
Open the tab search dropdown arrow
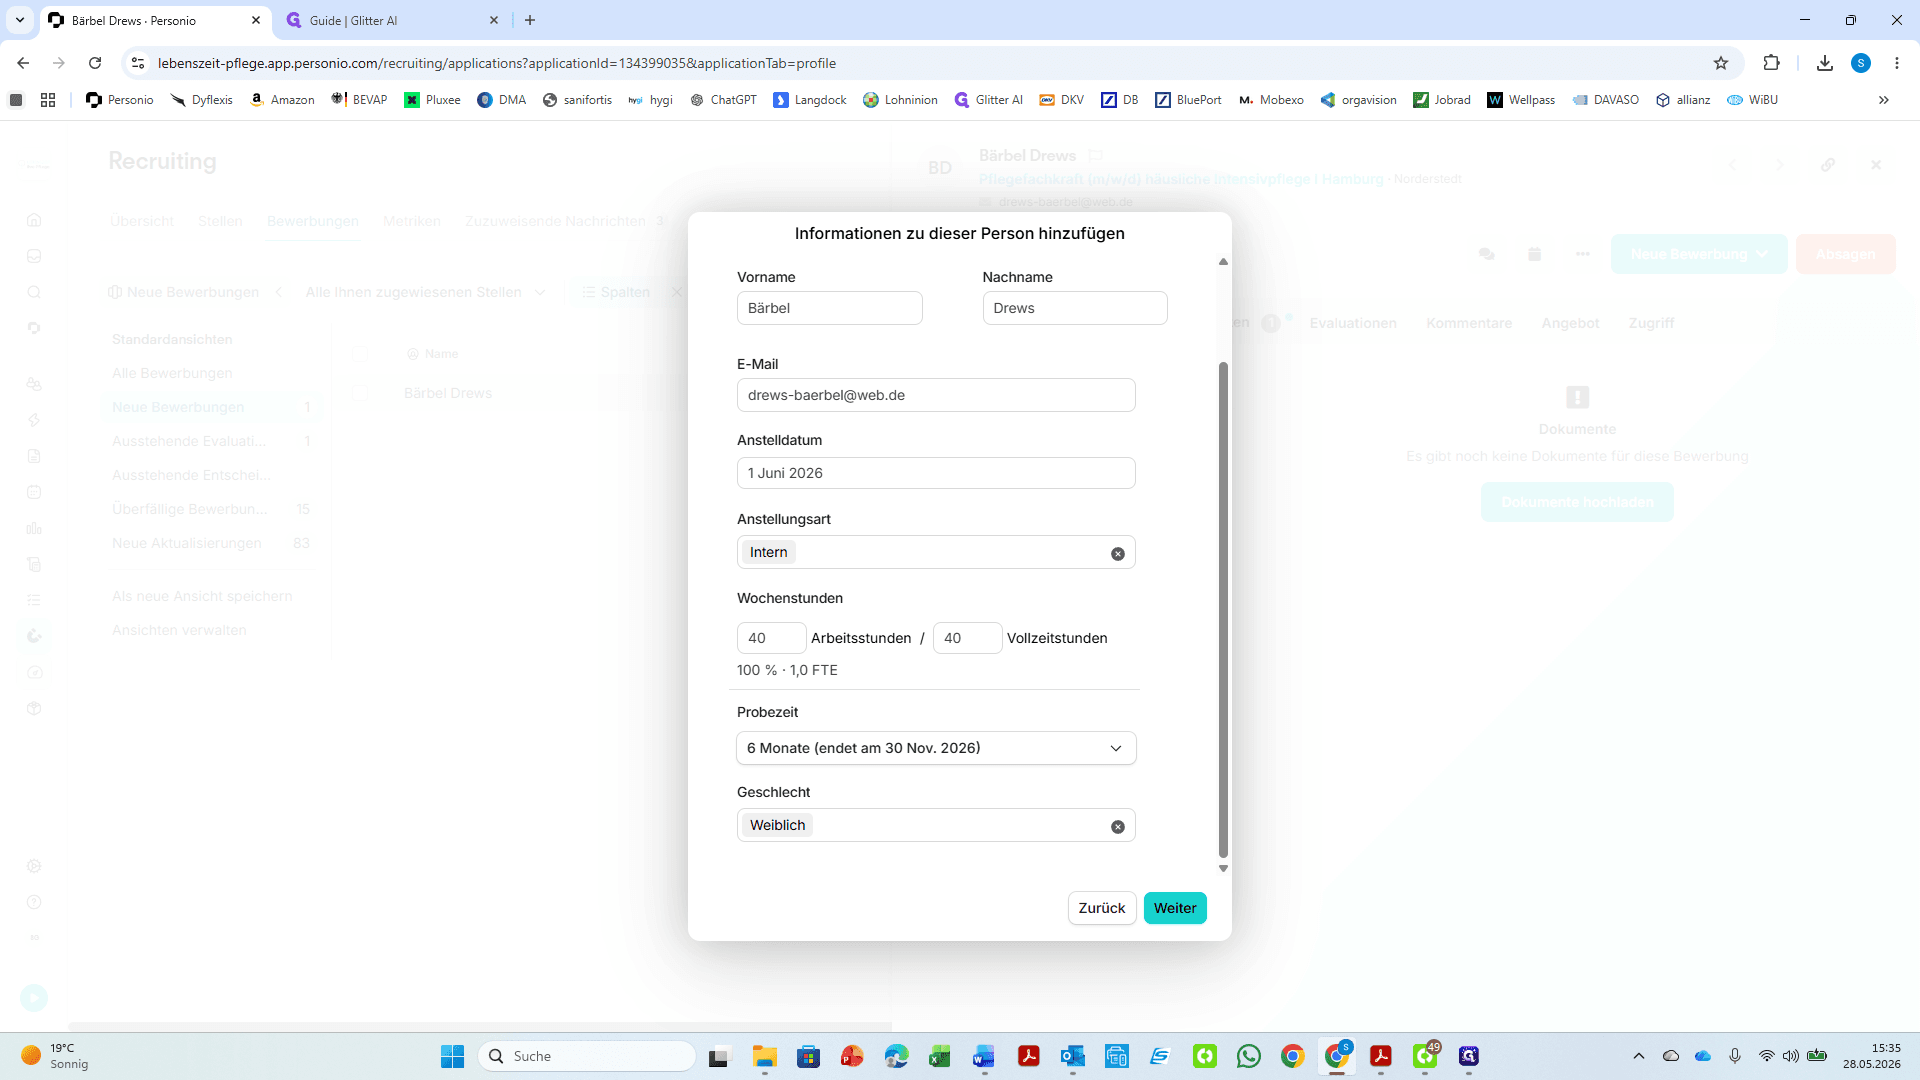pyautogui.click(x=20, y=20)
